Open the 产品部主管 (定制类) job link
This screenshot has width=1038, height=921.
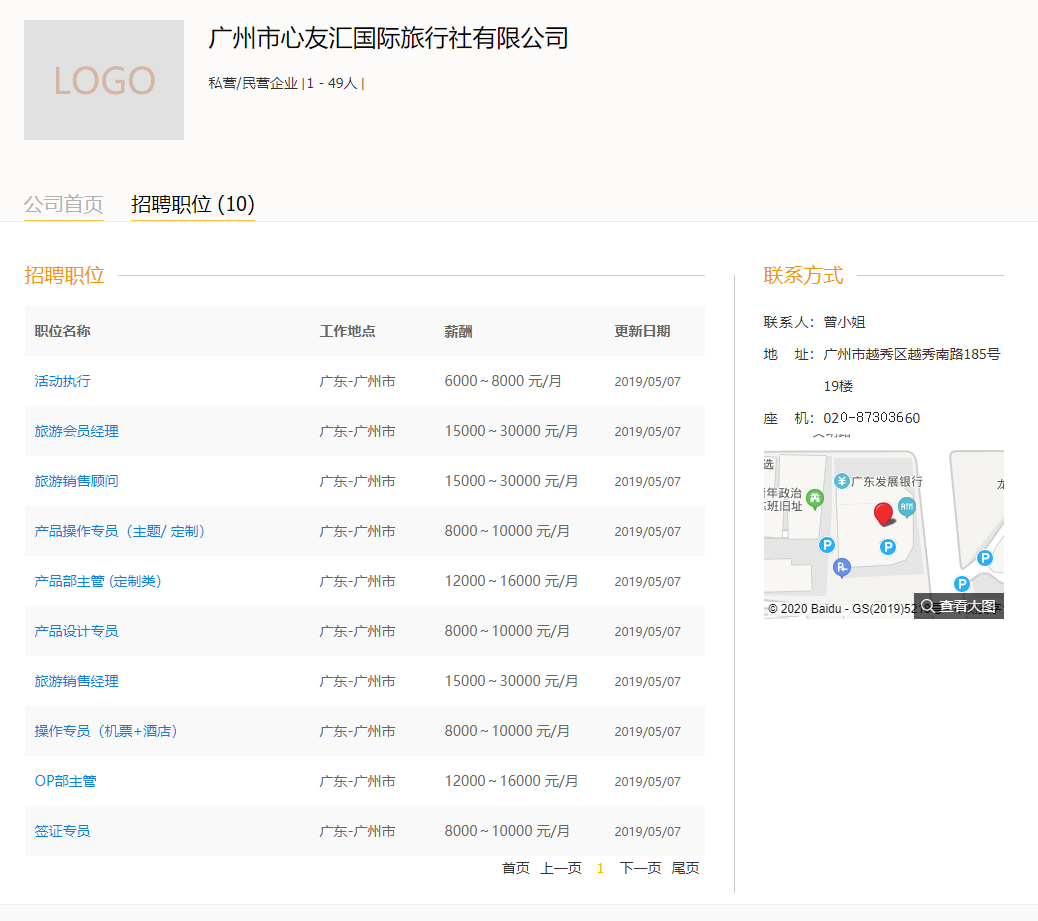(x=98, y=581)
